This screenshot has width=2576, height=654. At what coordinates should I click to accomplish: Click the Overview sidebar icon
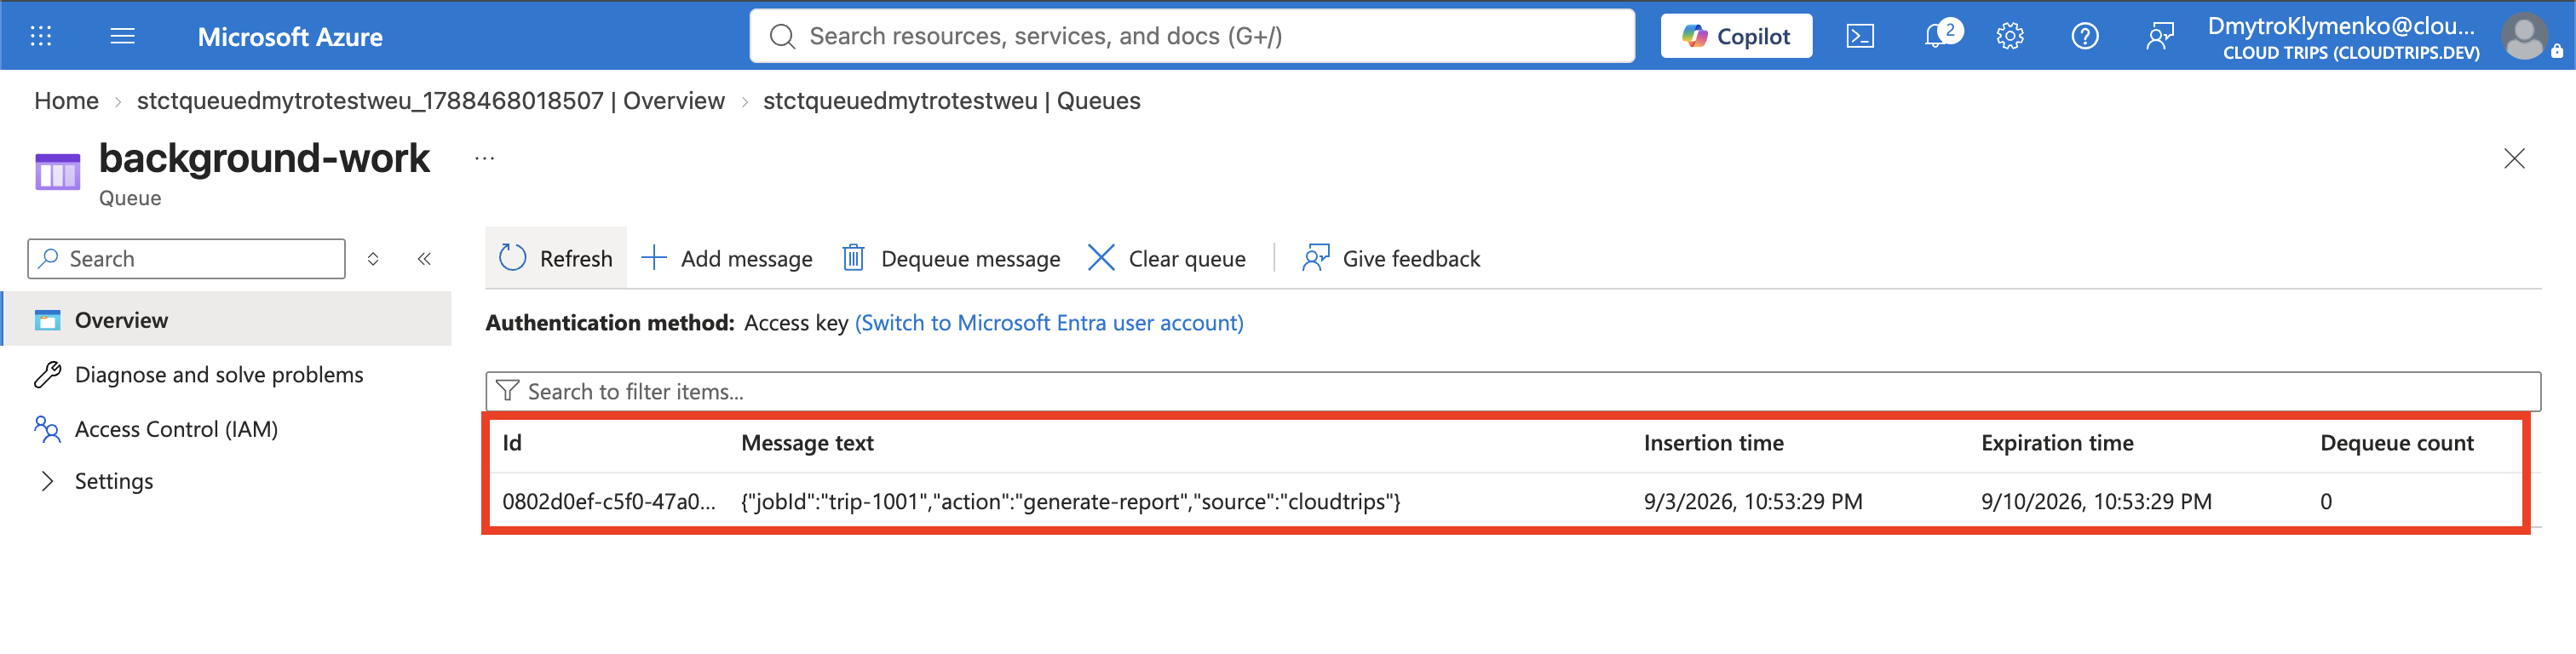click(47, 320)
